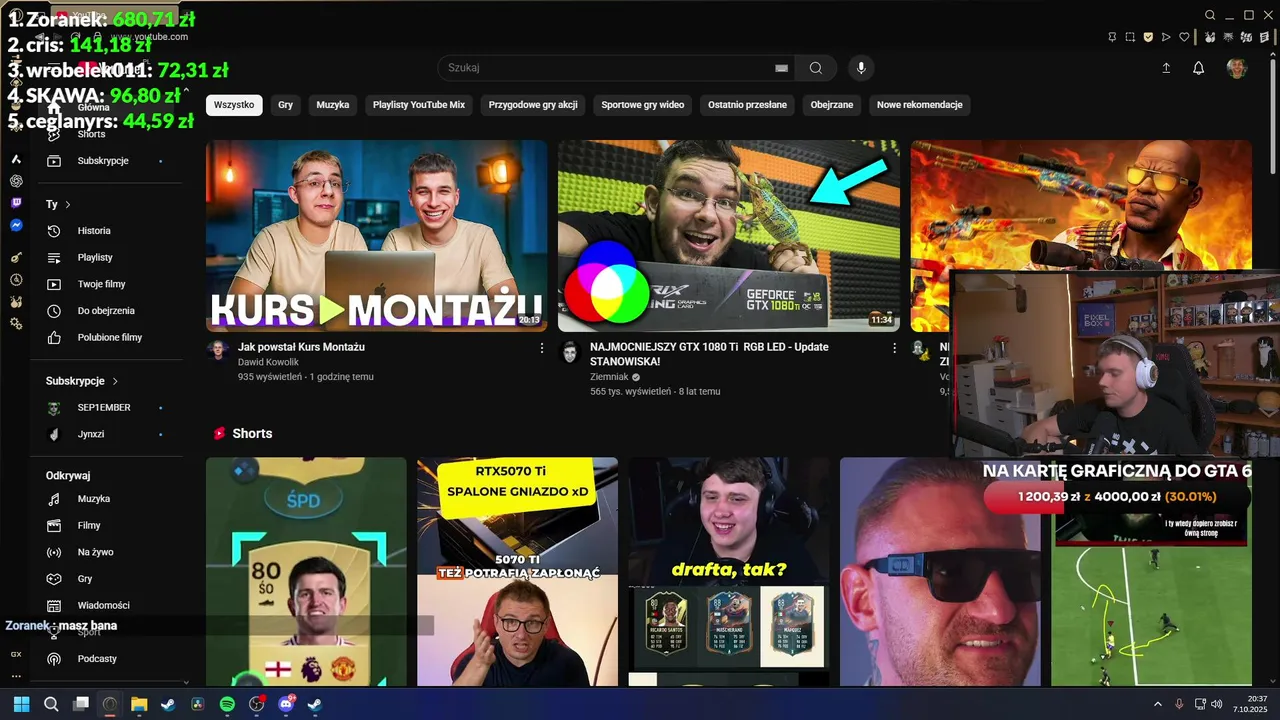Viewport: 1280px width, 720px height.
Task: Add page to bookmarks heart icon
Action: tap(1184, 37)
